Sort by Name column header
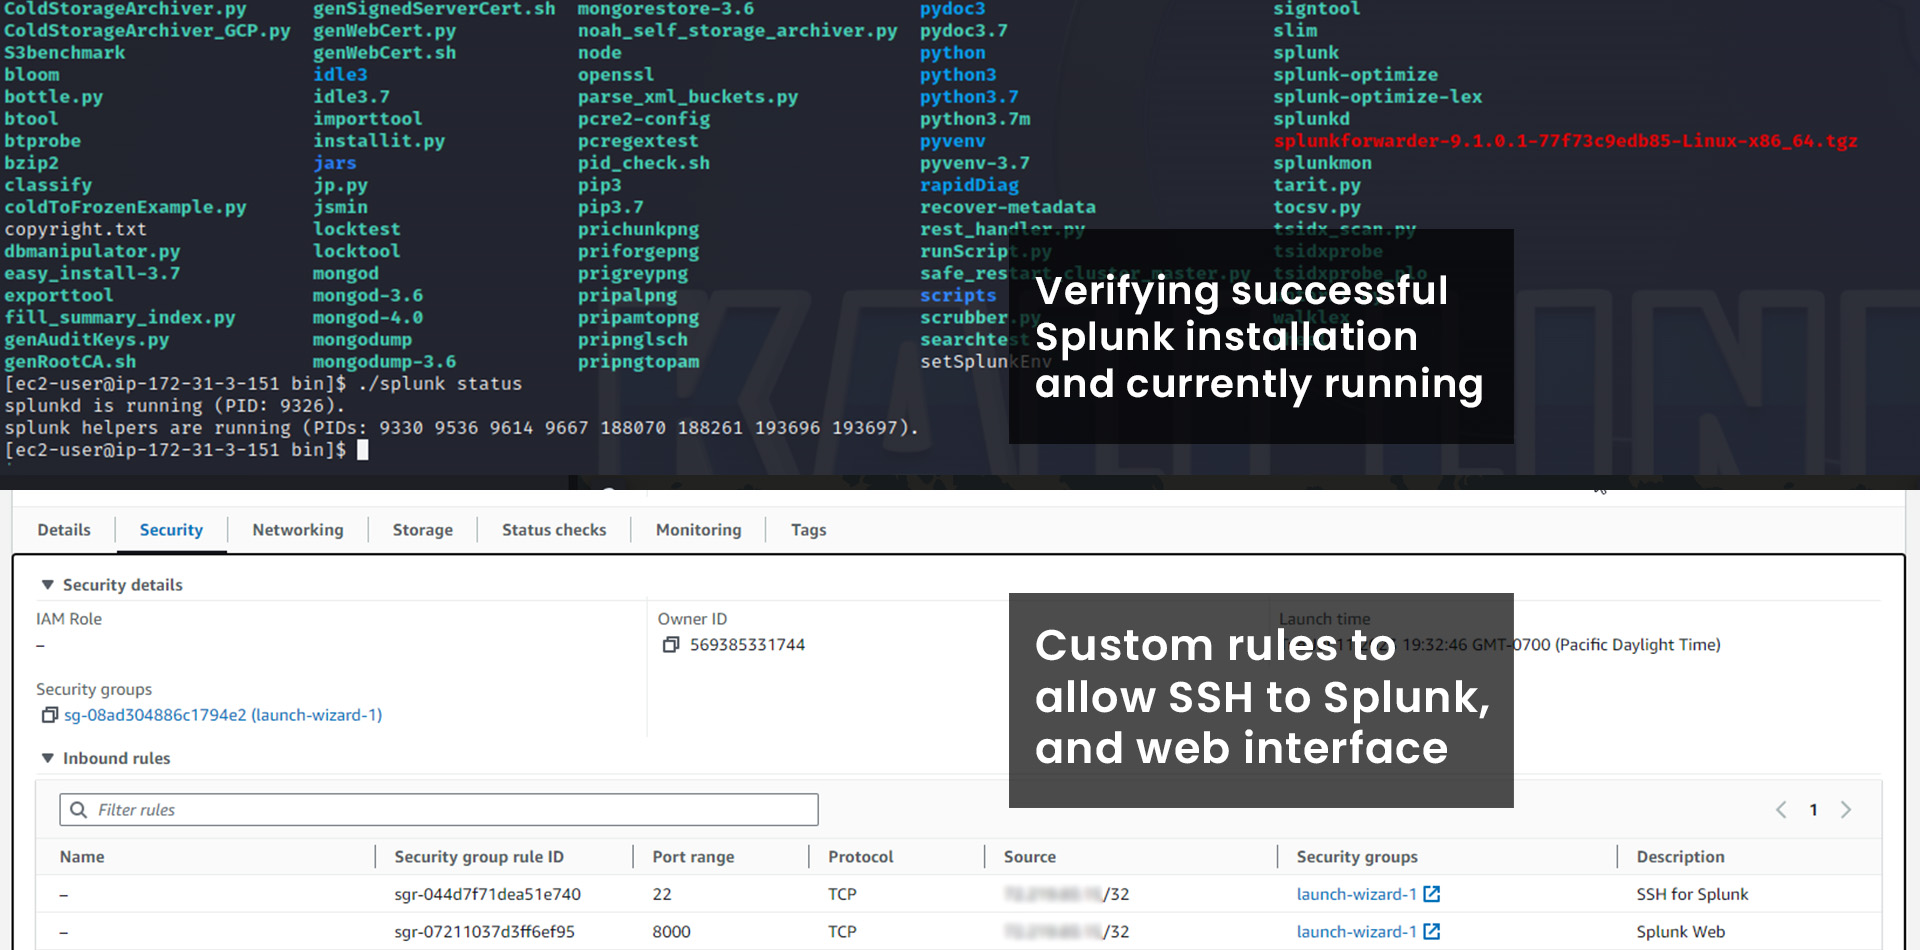Image resolution: width=1920 pixels, height=950 pixels. point(82,857)
